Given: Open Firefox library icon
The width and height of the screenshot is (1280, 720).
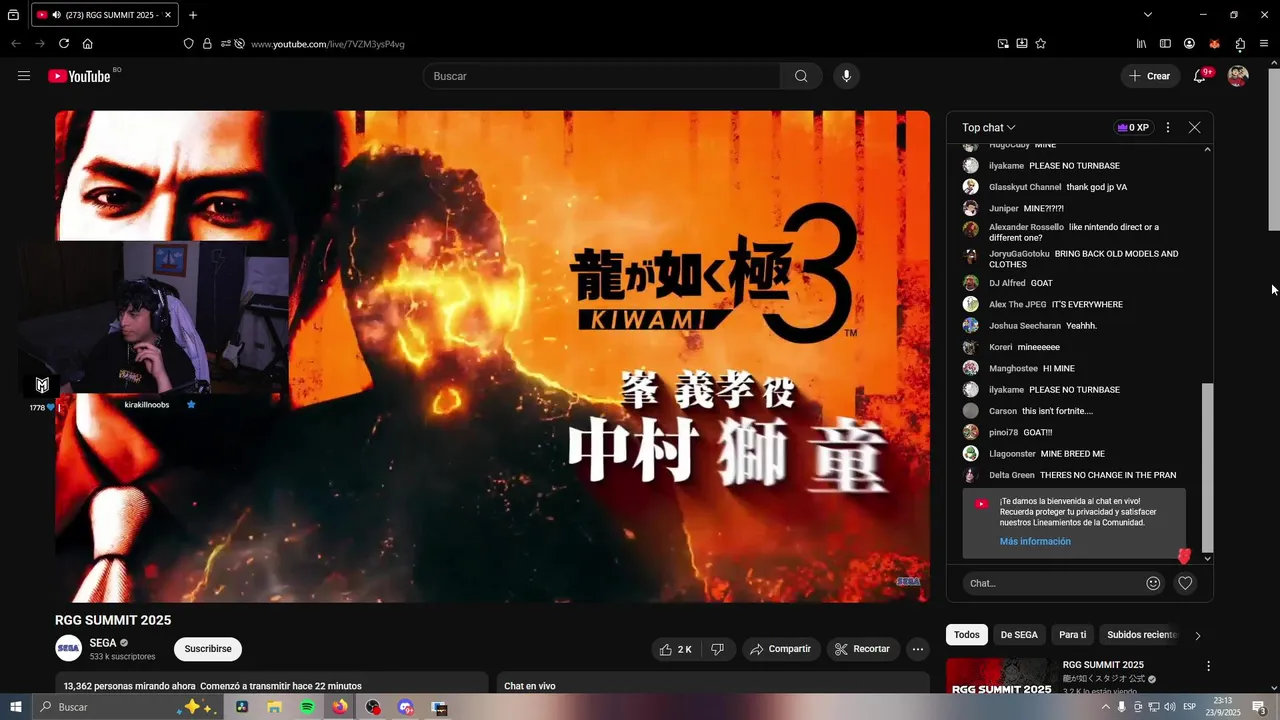Looking at the screenshot, I should coord(1141,44).
